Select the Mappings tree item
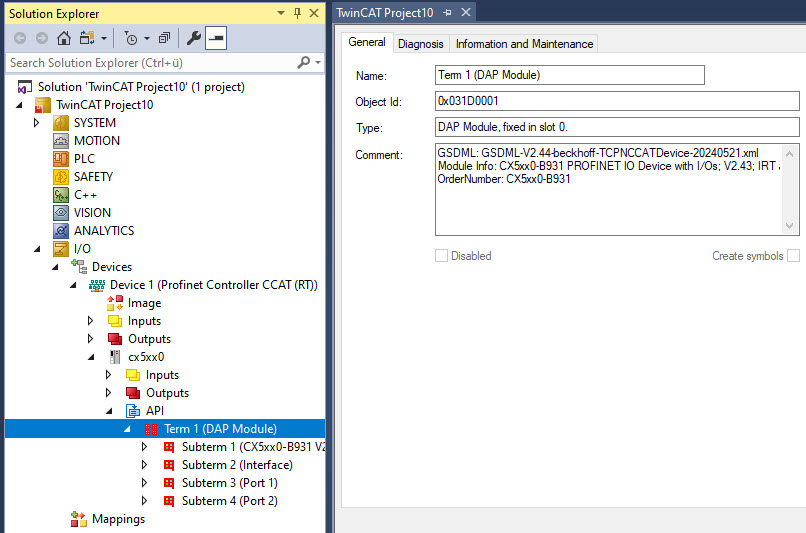The height and width of the screenshot is (533, 806). click(x=118, y=519)
